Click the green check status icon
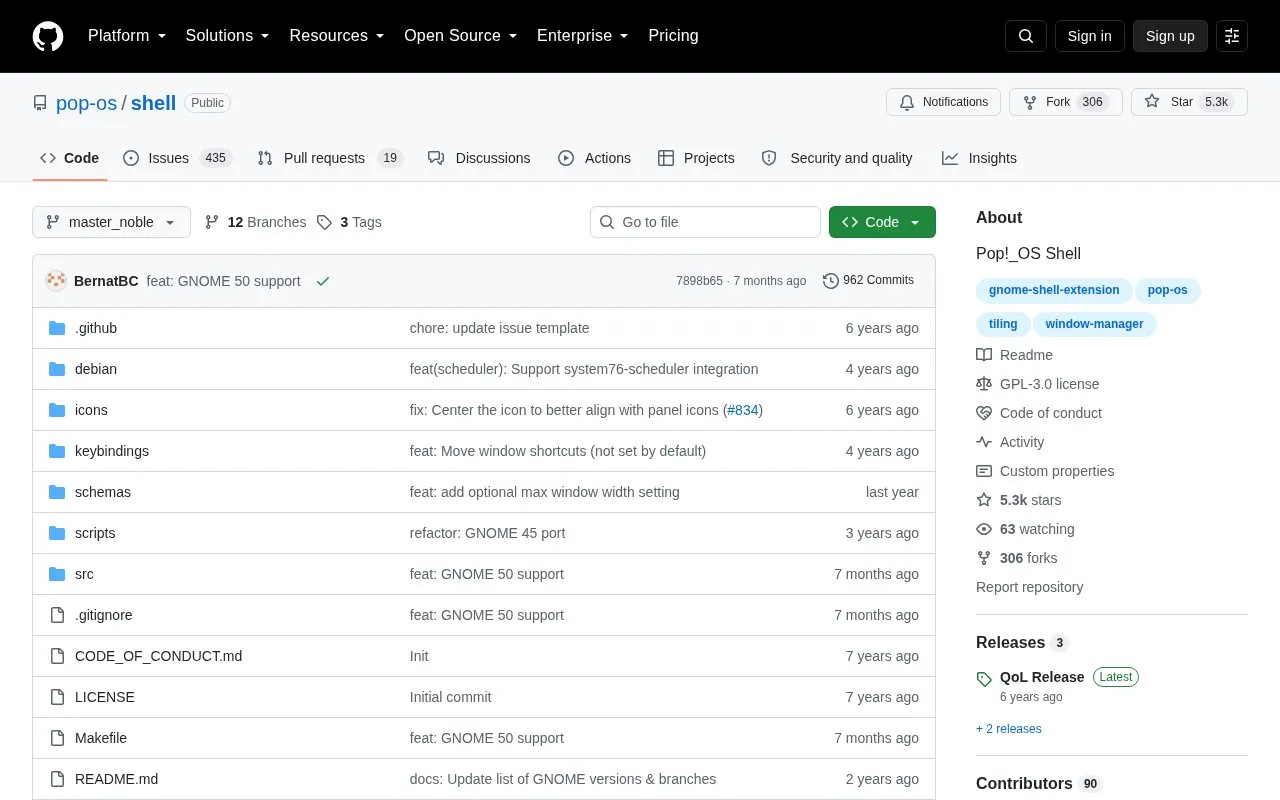This screenshot has width=1280, height=800. click(323, 281)
